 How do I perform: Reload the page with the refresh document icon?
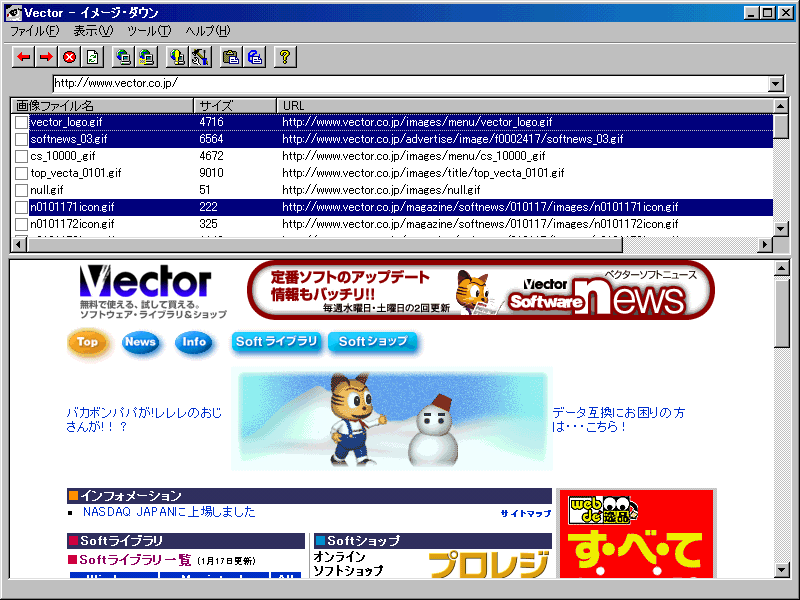[x=92, y=57]
